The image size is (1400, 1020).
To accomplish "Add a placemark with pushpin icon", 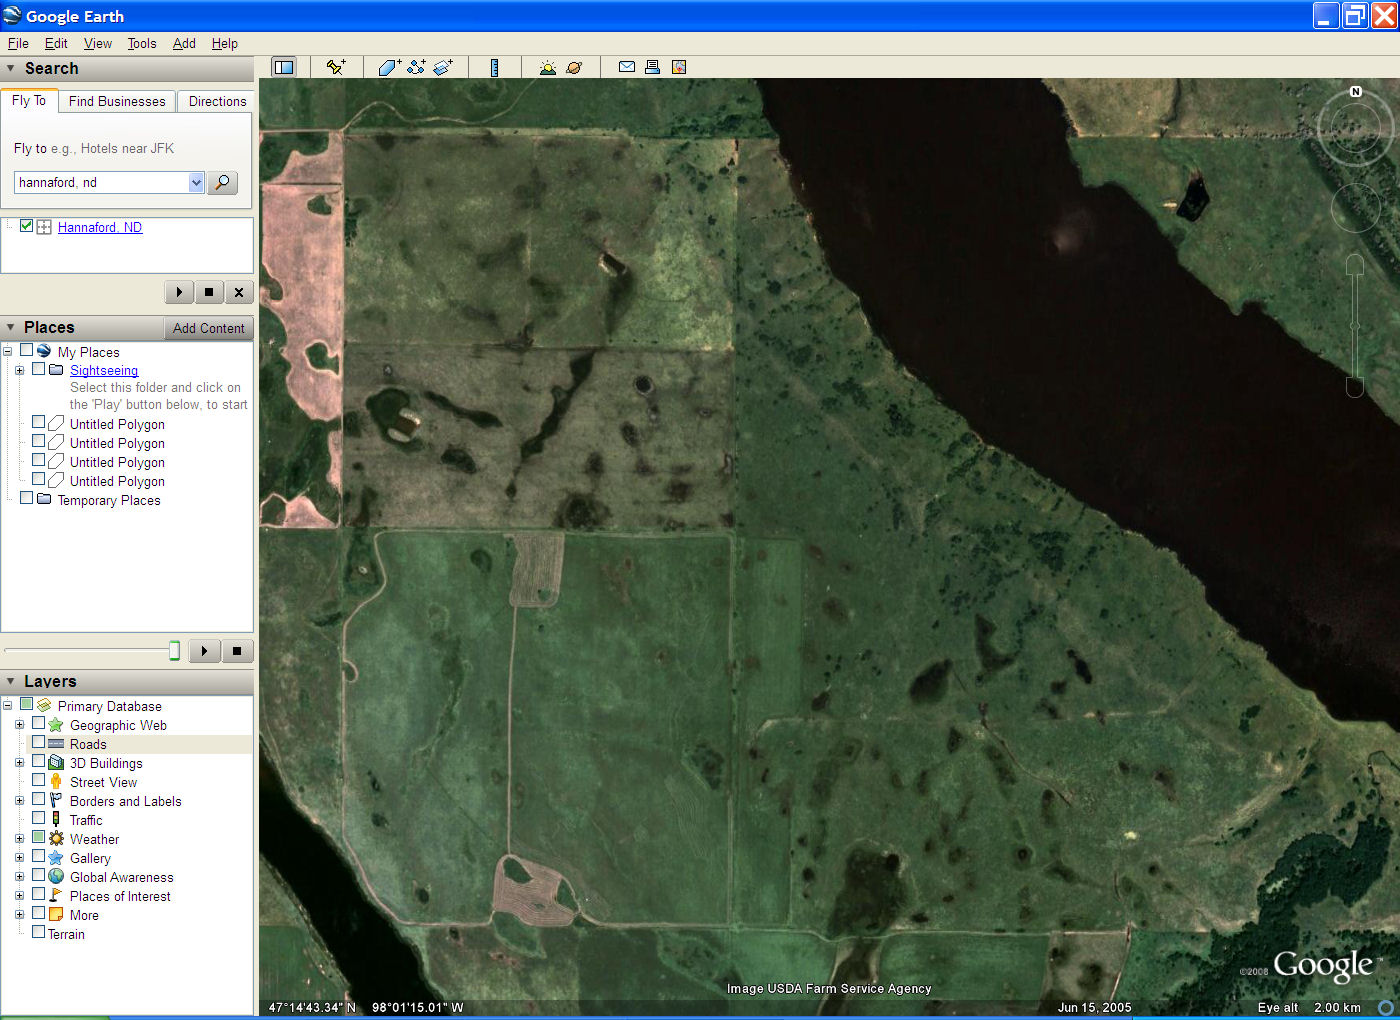I will point(336,67).
